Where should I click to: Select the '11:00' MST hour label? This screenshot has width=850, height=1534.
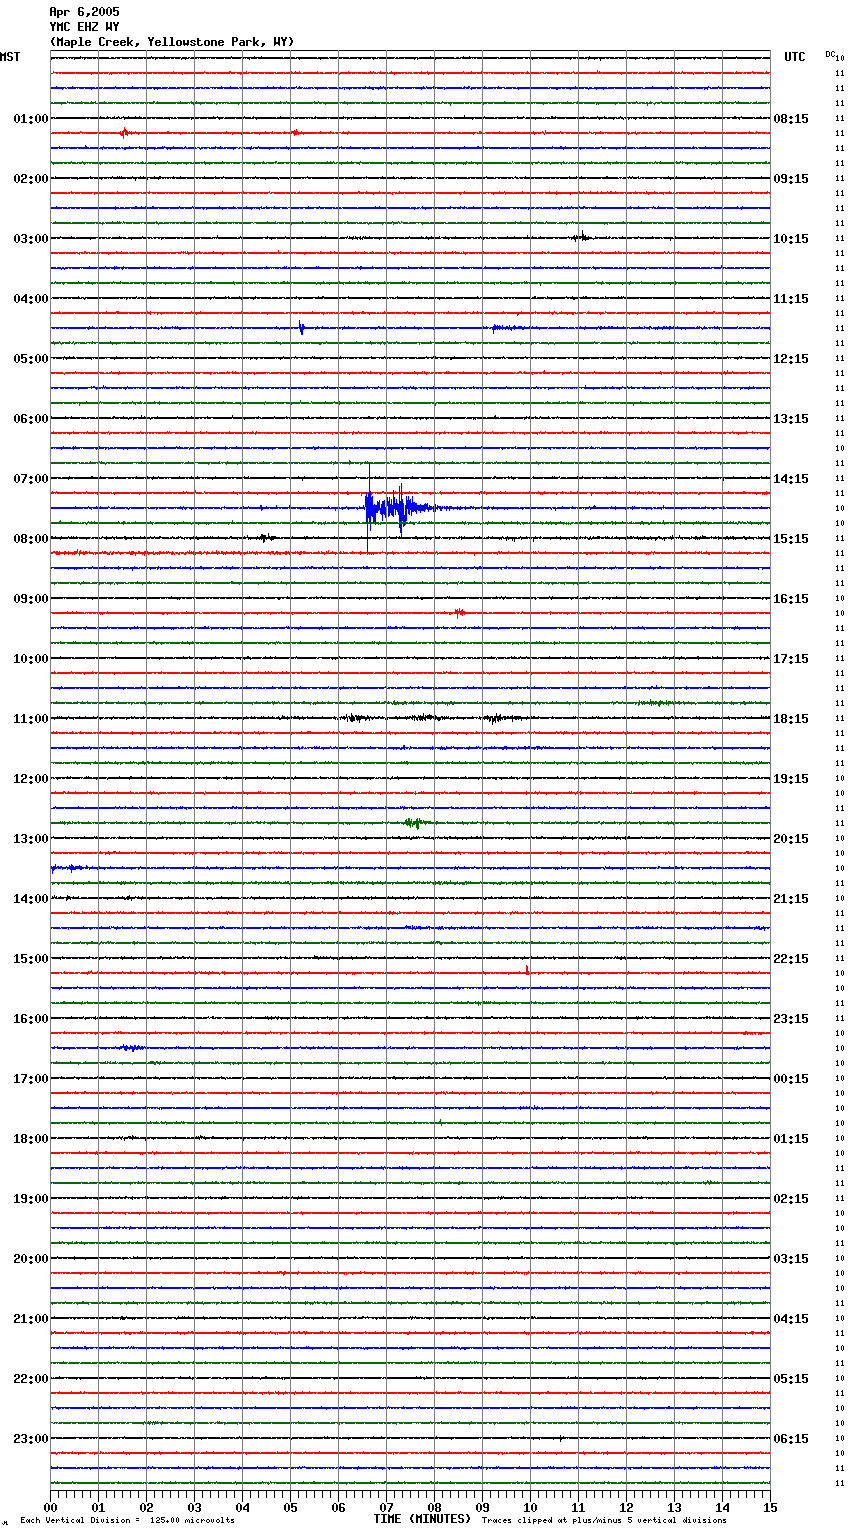click(31, 719)
